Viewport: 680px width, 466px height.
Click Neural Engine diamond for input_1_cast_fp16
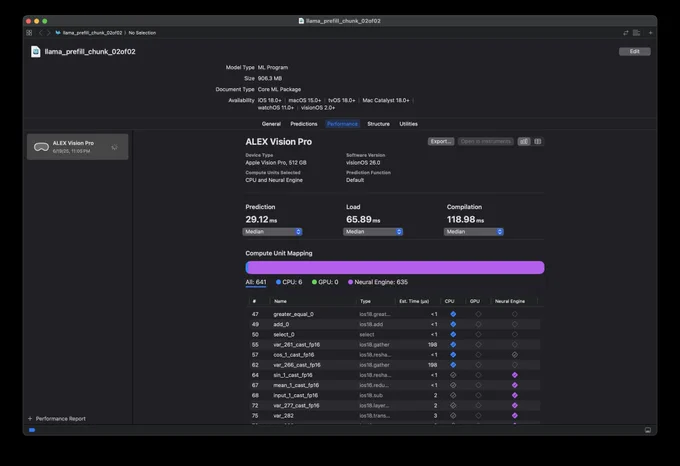tap(514, 395)
